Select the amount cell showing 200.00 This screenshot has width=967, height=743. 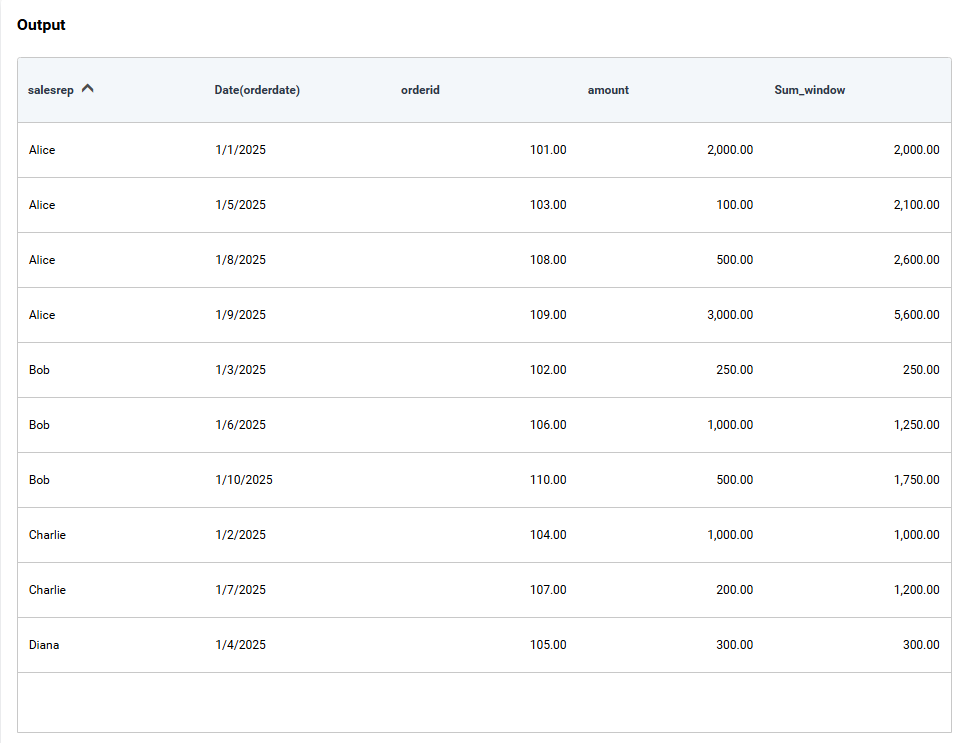tap(734, 590)
